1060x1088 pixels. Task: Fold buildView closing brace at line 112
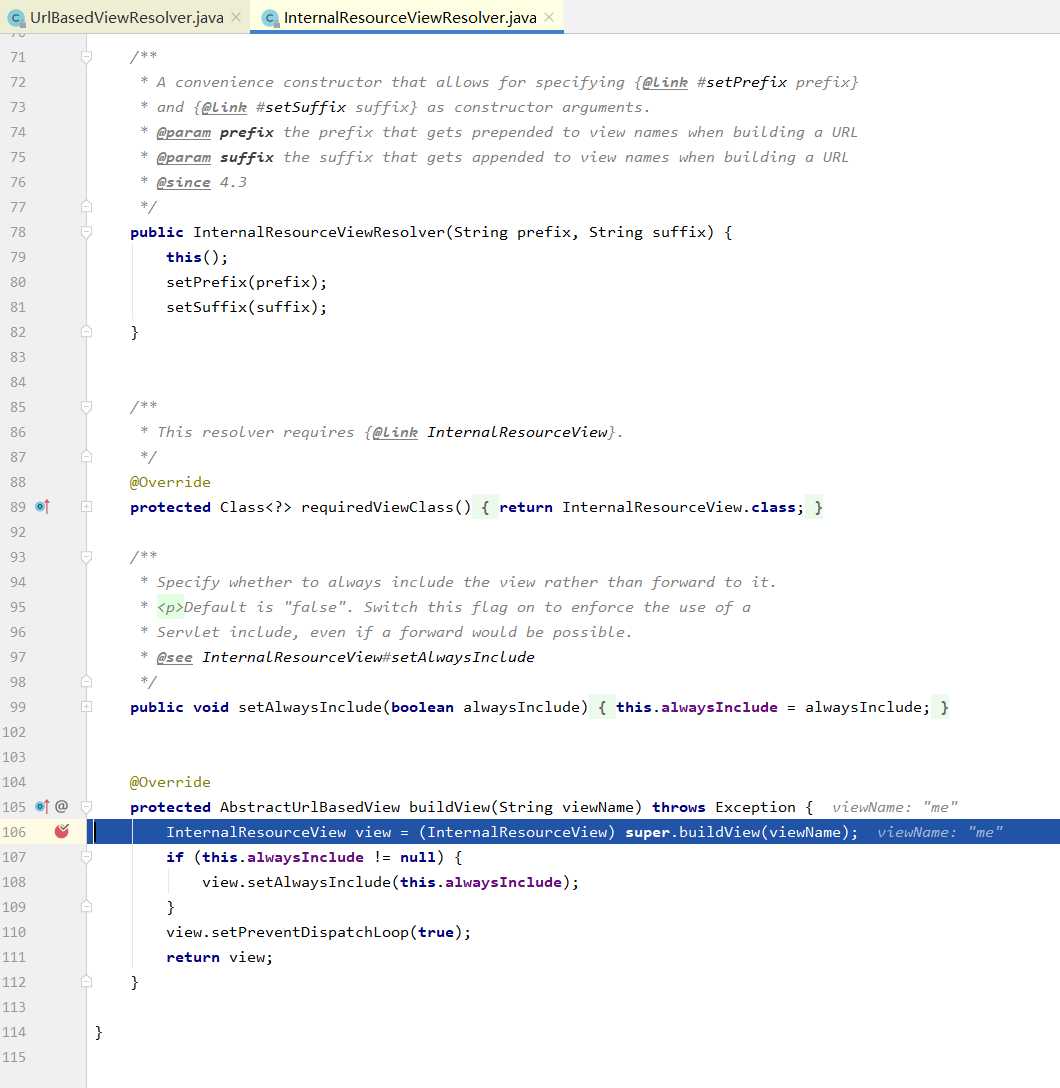click(86, 981)
